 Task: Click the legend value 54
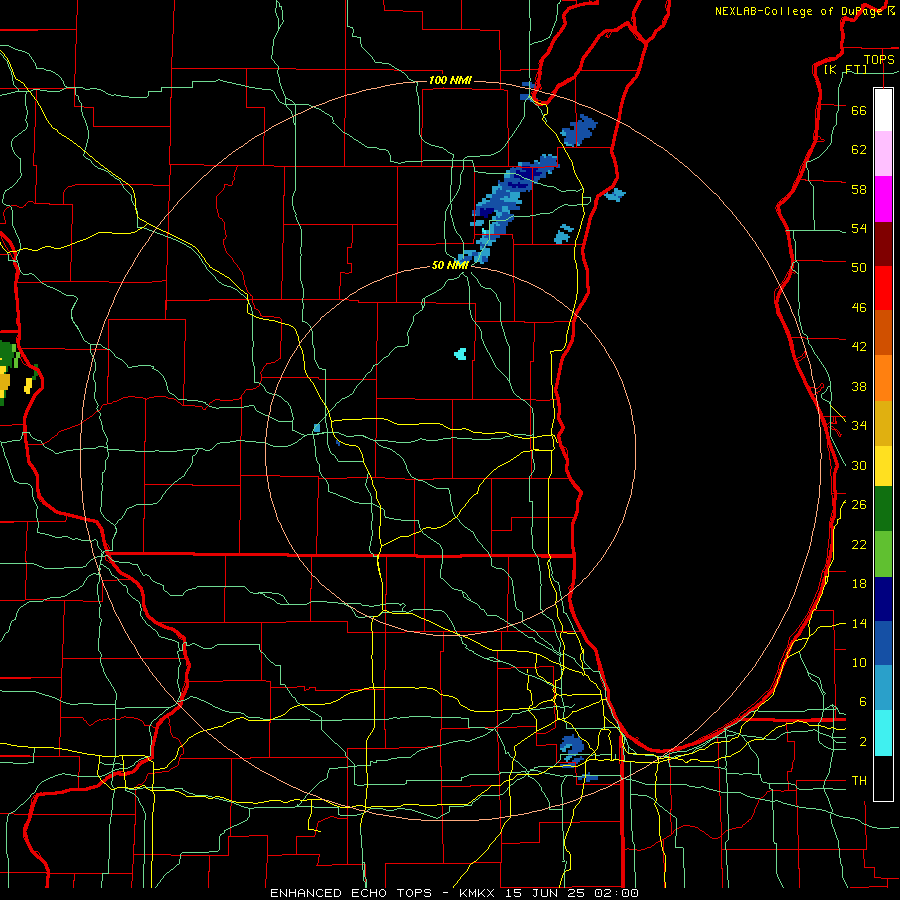pyautogui.click(x=859, y=228)
